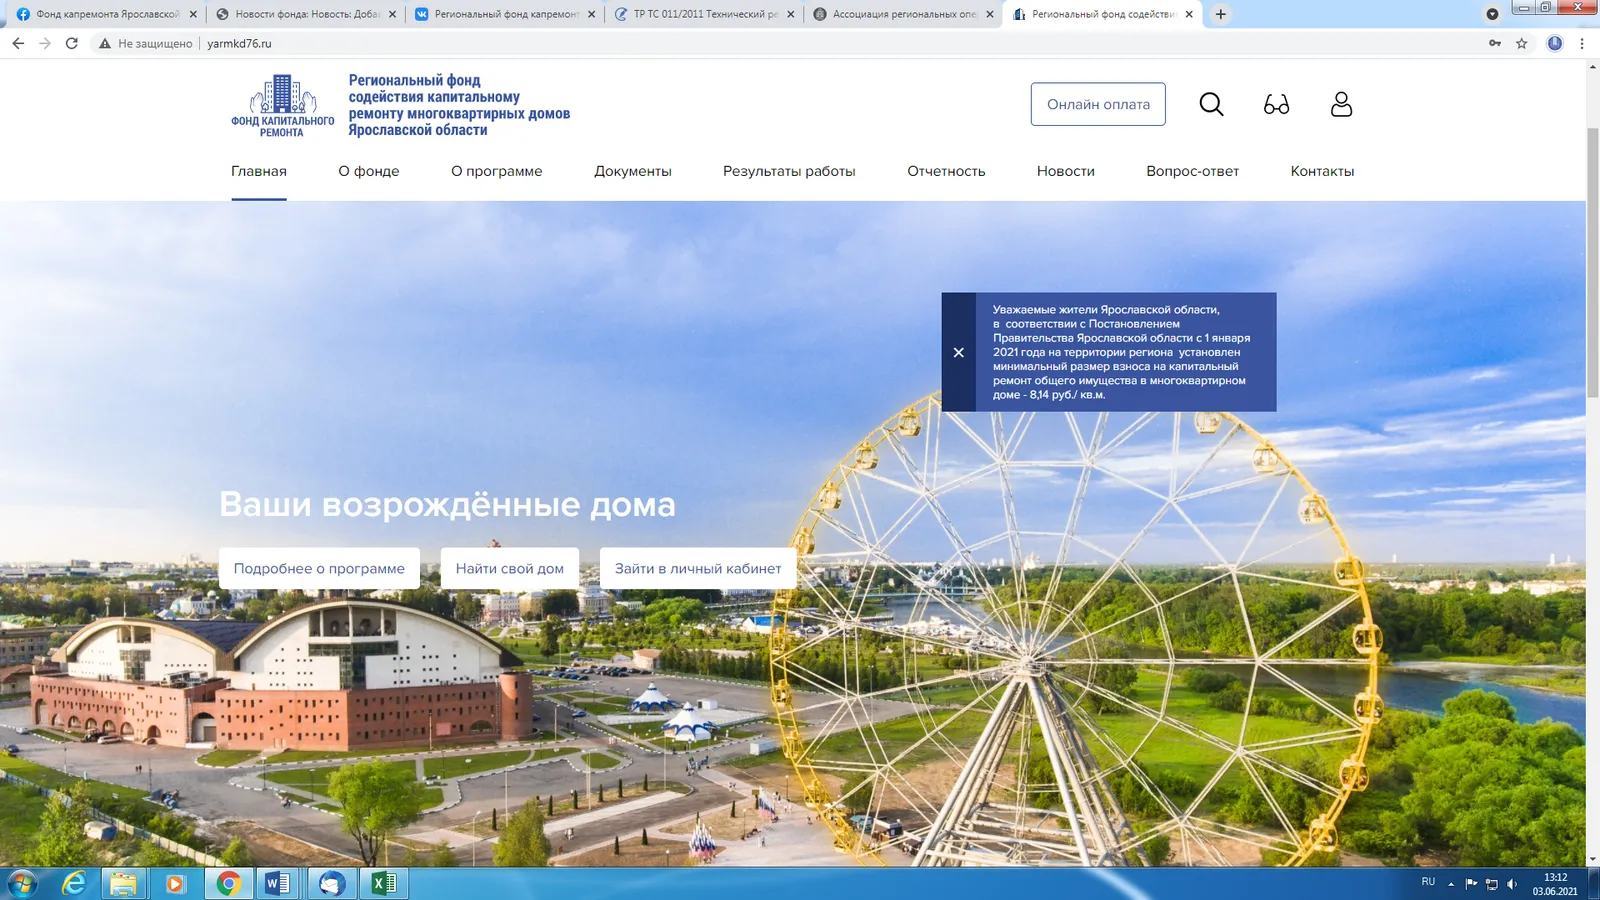Click 'Зайти в личный кабинет' button
This screenshot has width=1600, height=900.
[697, 568]
